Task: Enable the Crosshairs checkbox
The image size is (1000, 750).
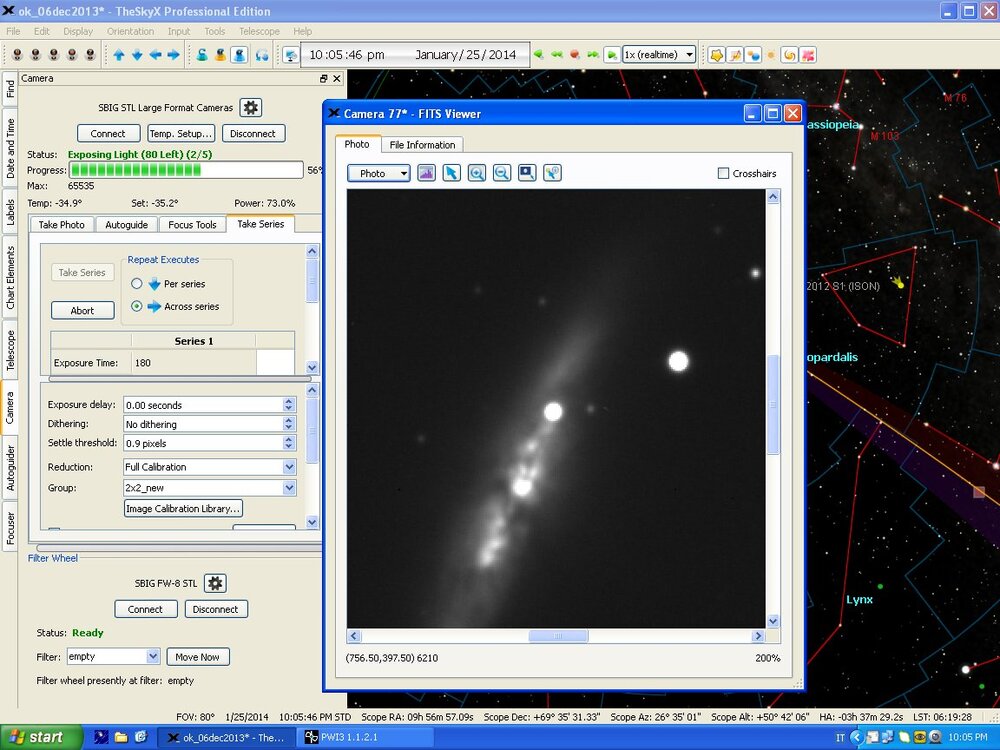Action: (724, 174)
